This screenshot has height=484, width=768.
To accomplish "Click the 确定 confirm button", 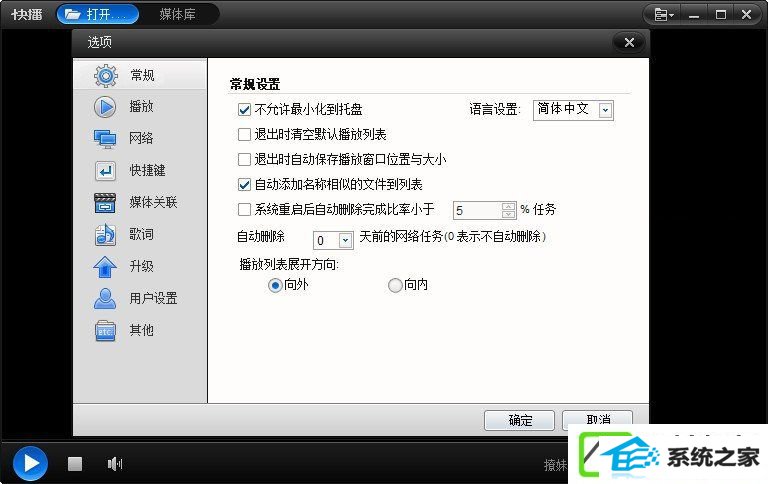I will pos(519,420).
